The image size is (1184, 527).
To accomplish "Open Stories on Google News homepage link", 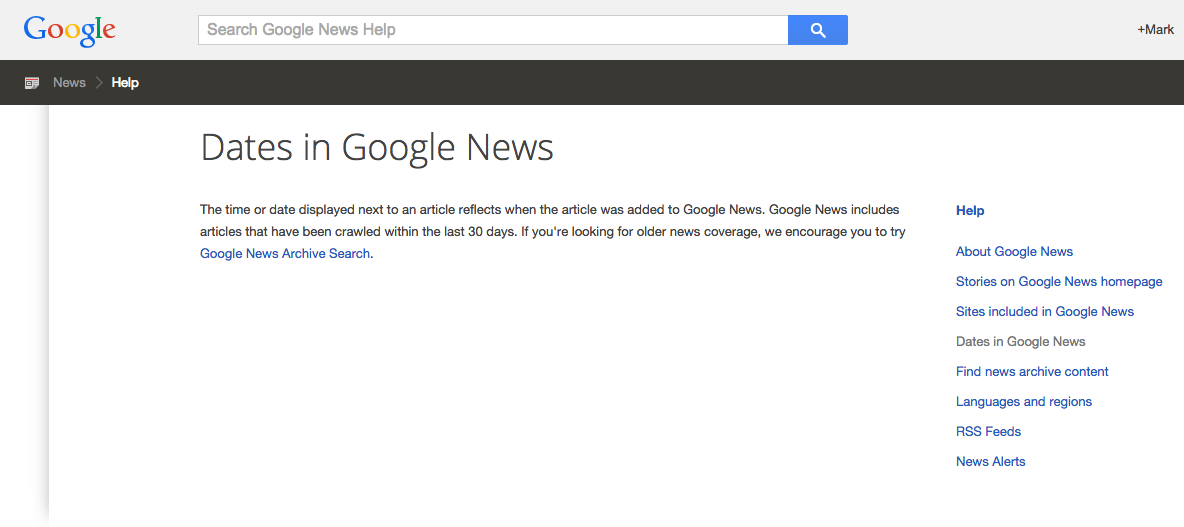I will (x=1059, y=282).
